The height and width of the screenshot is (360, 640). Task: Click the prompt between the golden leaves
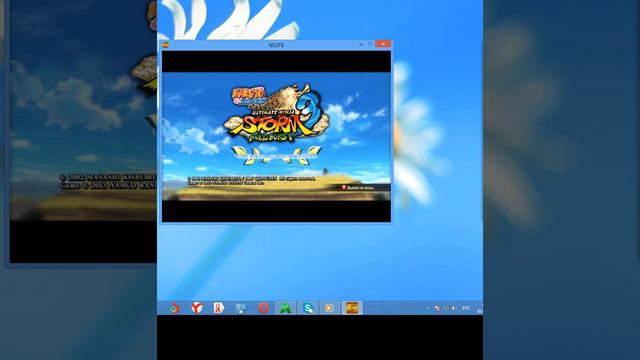(x=277, y=156)
